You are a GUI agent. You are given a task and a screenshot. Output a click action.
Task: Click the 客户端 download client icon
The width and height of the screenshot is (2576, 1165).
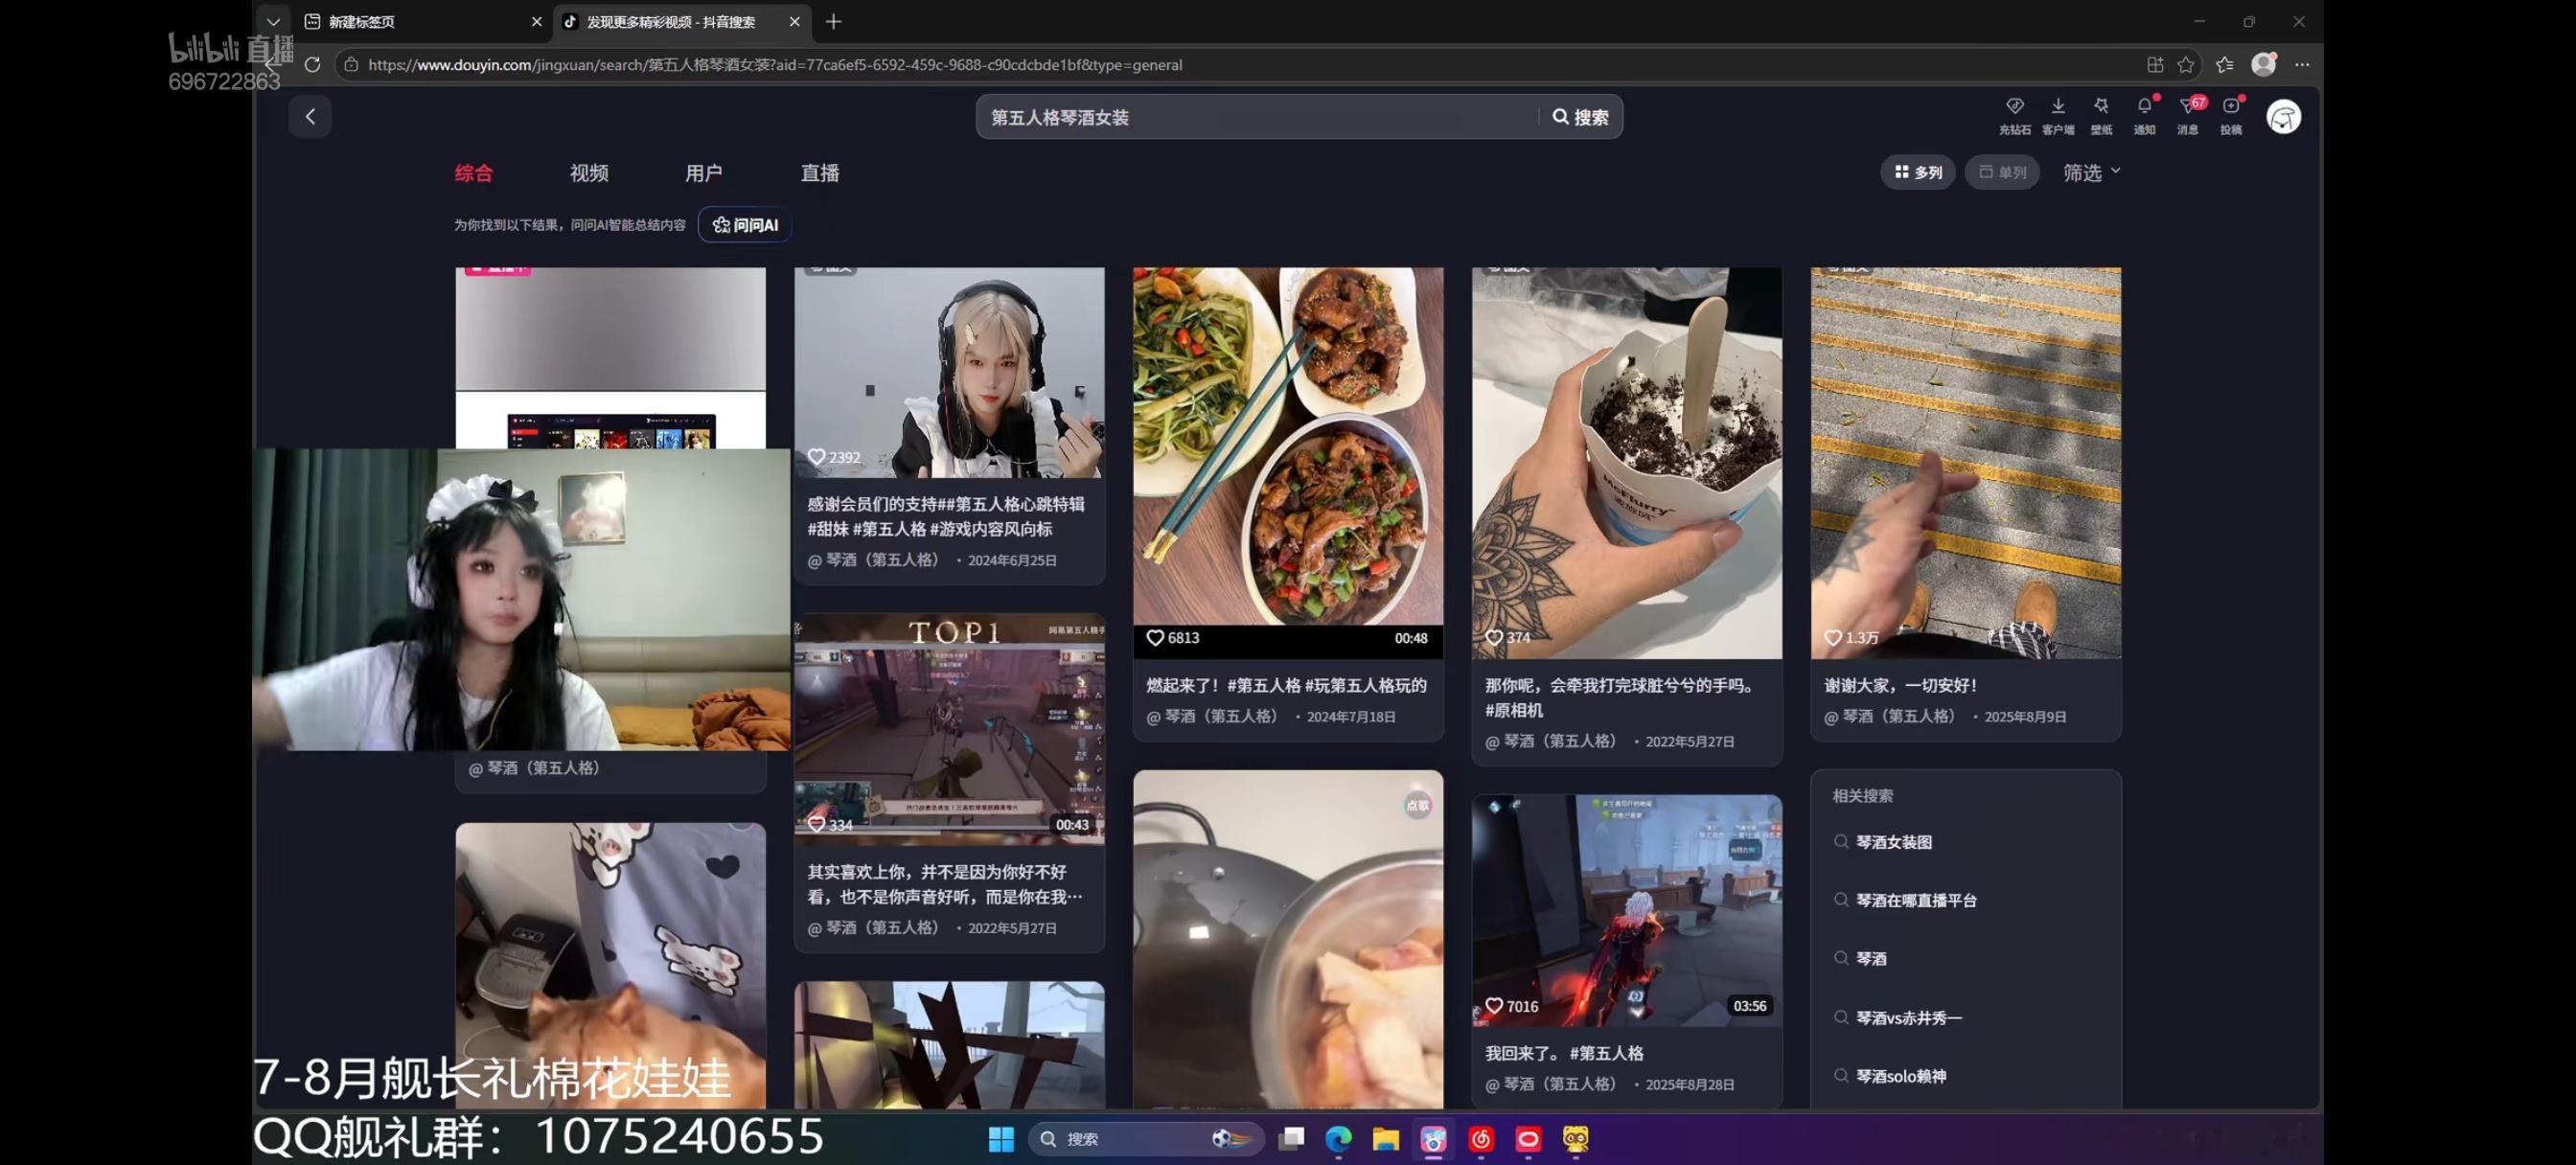click(x=2058, y=115)
